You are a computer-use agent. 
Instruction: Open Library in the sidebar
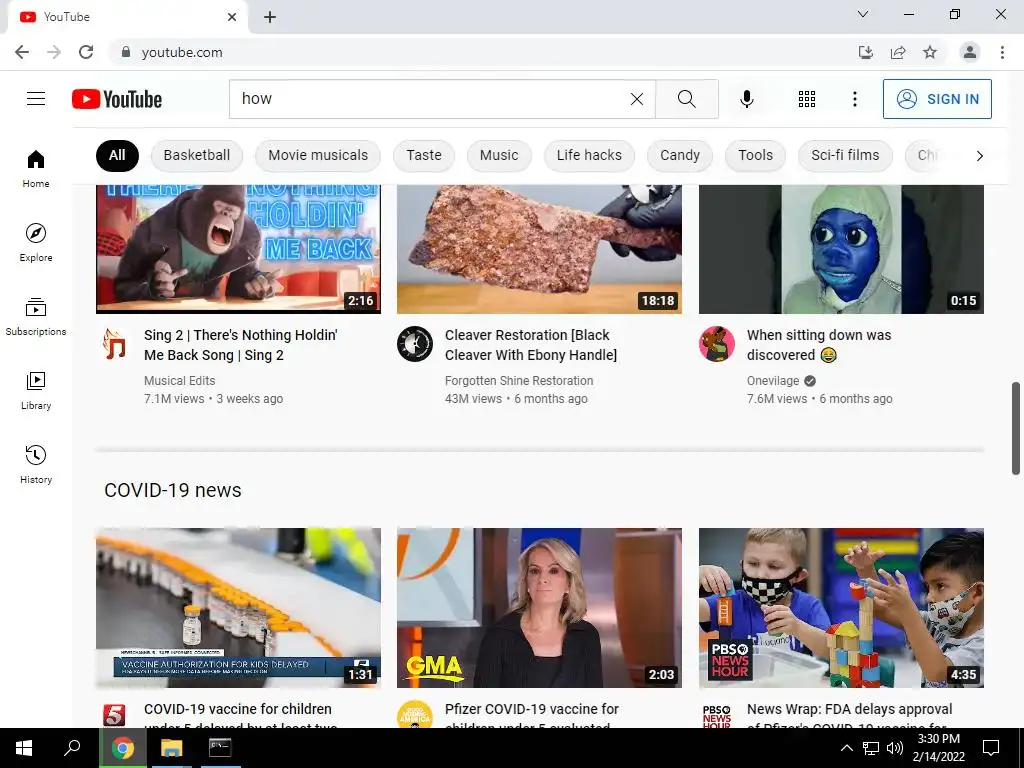click(36, 391)
